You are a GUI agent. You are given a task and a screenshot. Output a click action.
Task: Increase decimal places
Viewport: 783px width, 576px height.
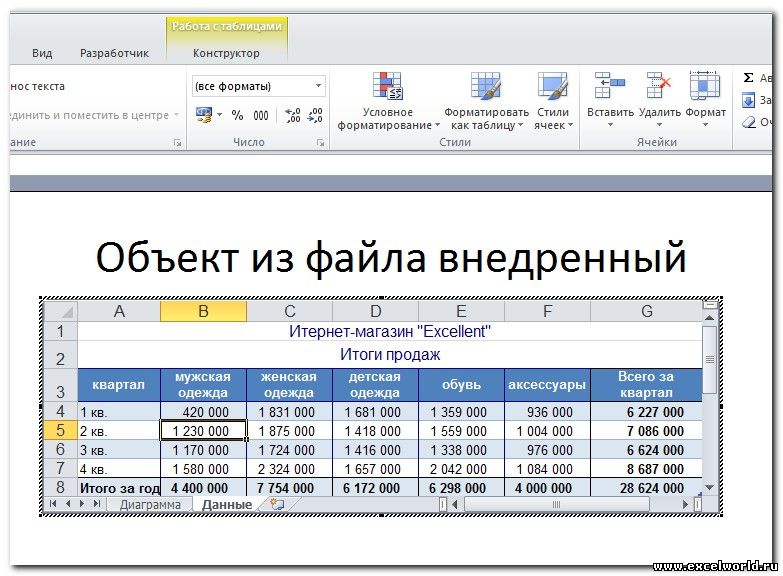point(293,115)
